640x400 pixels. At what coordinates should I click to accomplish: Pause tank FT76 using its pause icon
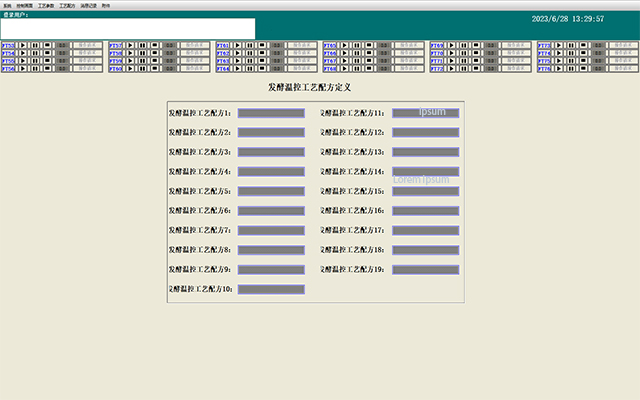tap(571, 69)
